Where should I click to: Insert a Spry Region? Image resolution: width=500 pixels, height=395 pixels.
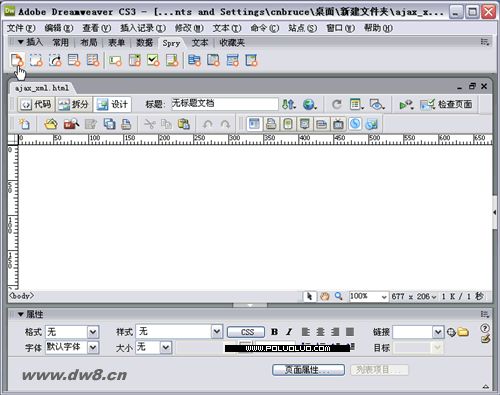tap(36, 60)
